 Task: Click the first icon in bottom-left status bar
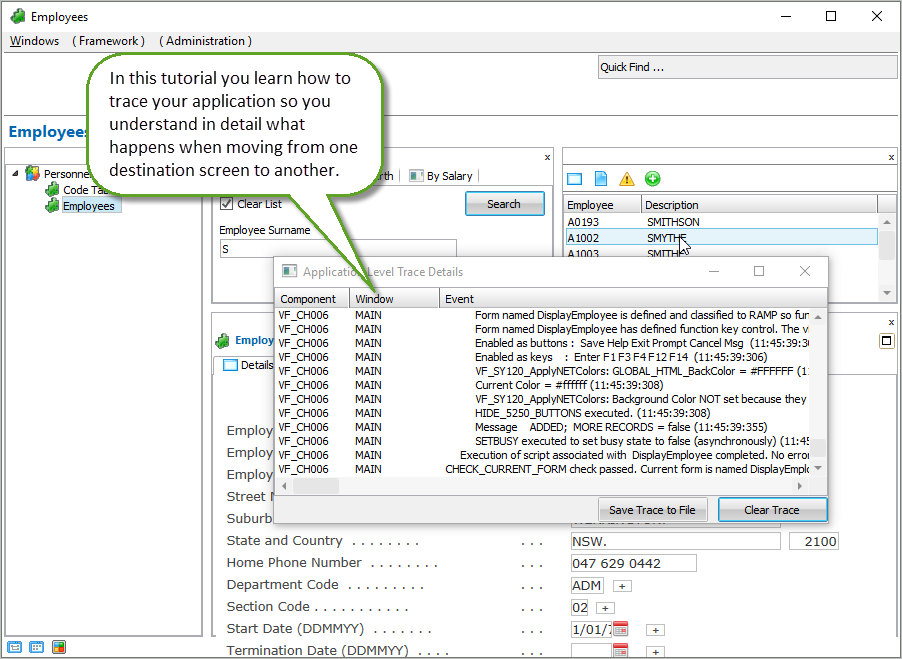pos(15,647)
